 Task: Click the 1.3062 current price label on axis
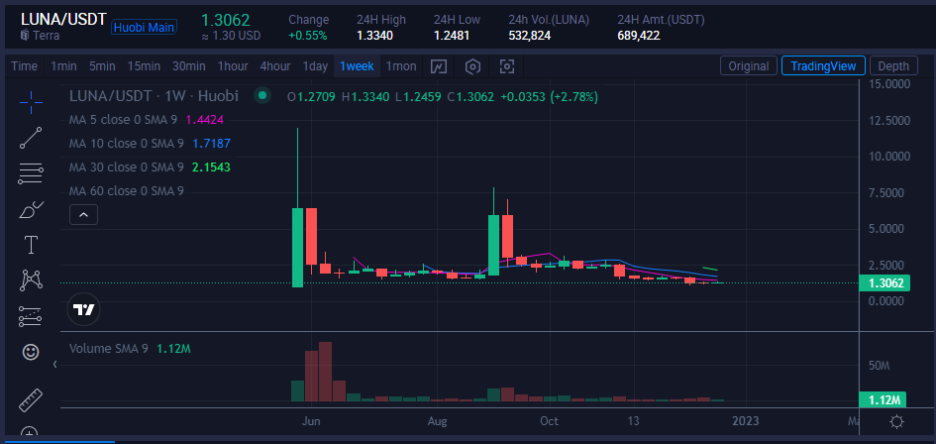(x=885, y=283)
